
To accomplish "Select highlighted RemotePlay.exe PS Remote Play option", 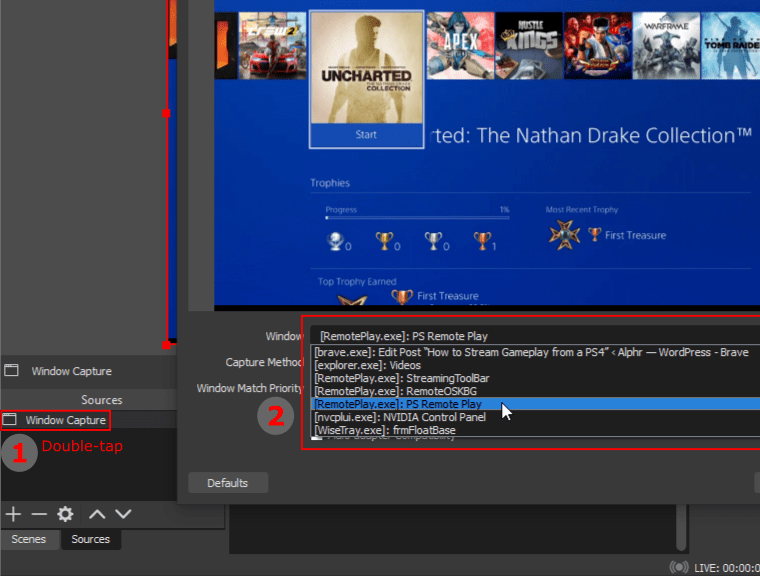I will tap(535, 404).
